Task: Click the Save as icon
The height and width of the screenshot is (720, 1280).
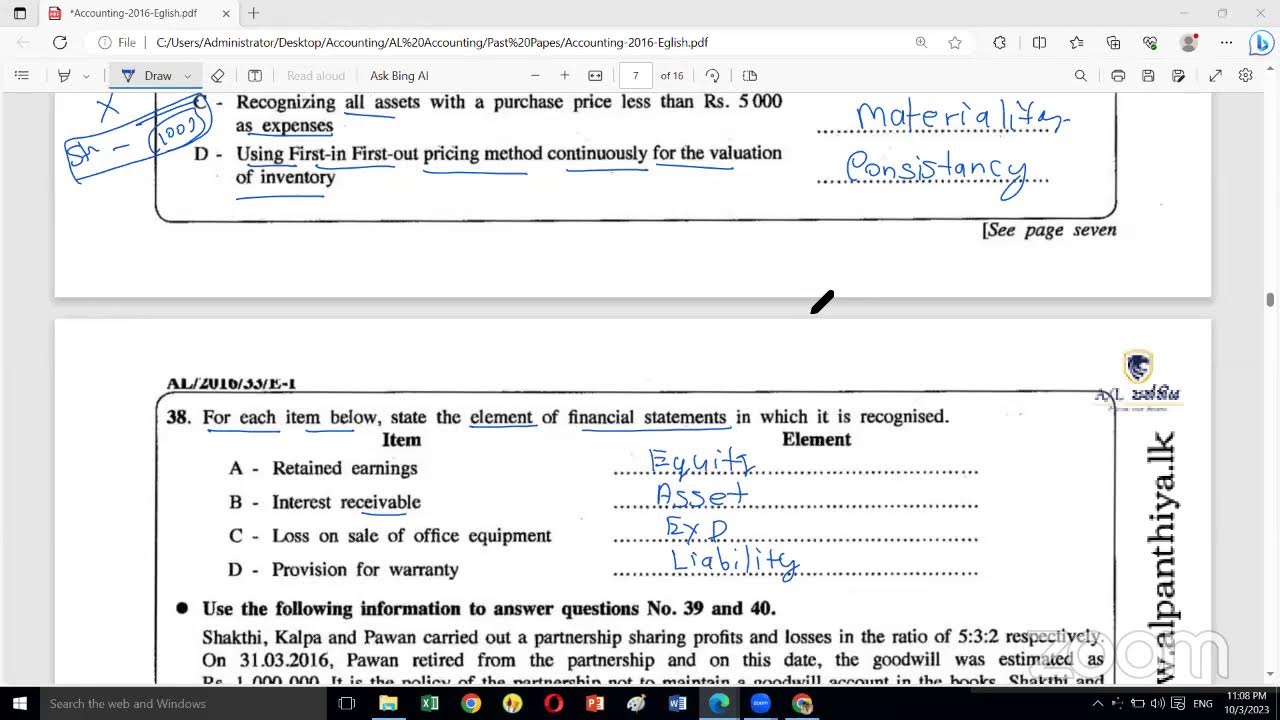Action: click(x=1178, y=76)
